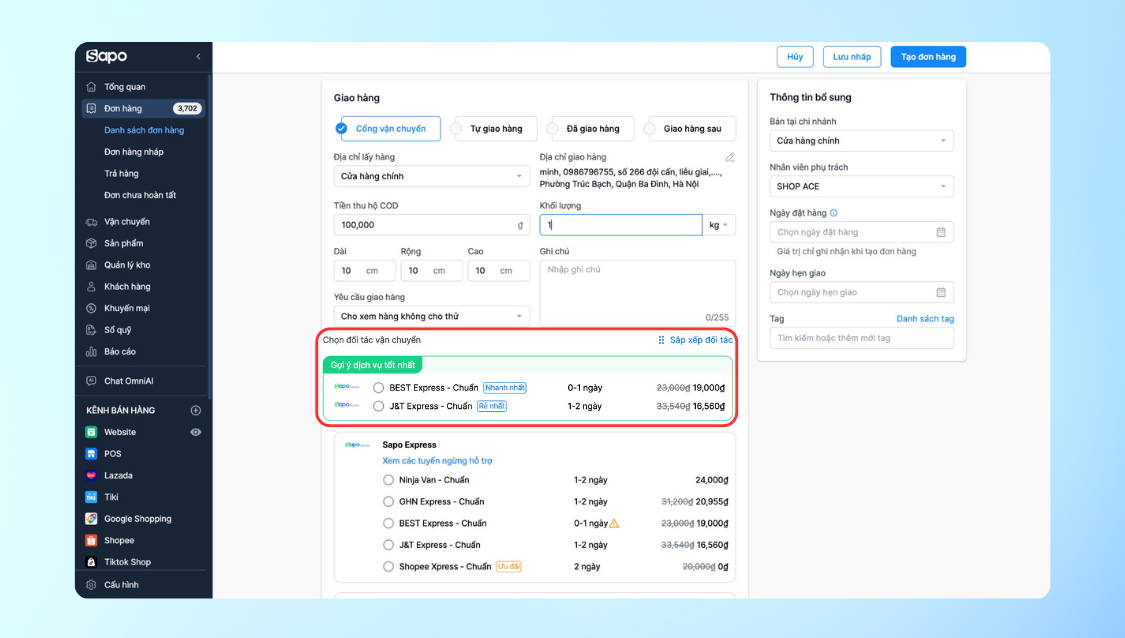Image resolution: width=1125 pixels, height=638 pixels.
Task: Click info icon beside Ngày đặt hàng
Action: coord(834,212)
